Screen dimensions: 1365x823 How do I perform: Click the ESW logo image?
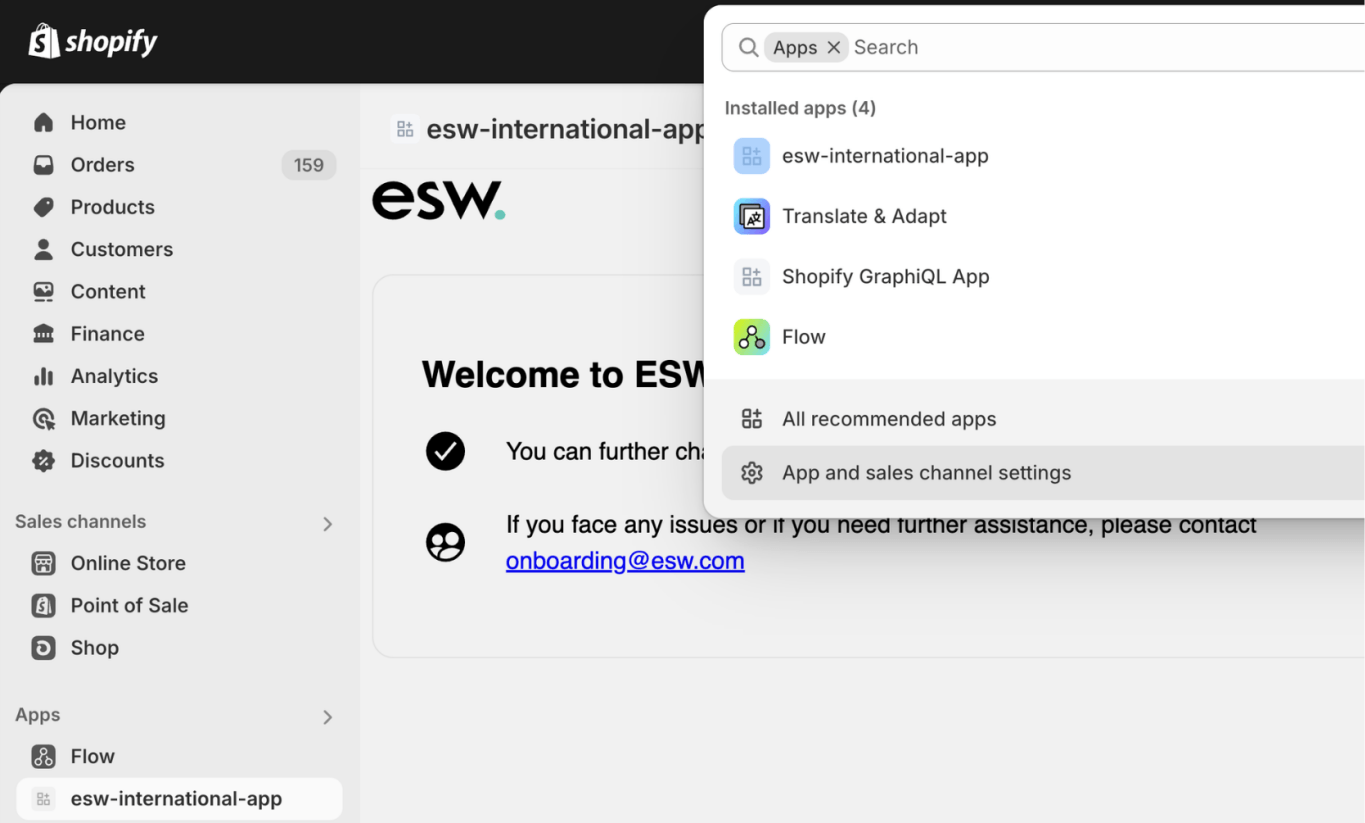tap(439, 200)
